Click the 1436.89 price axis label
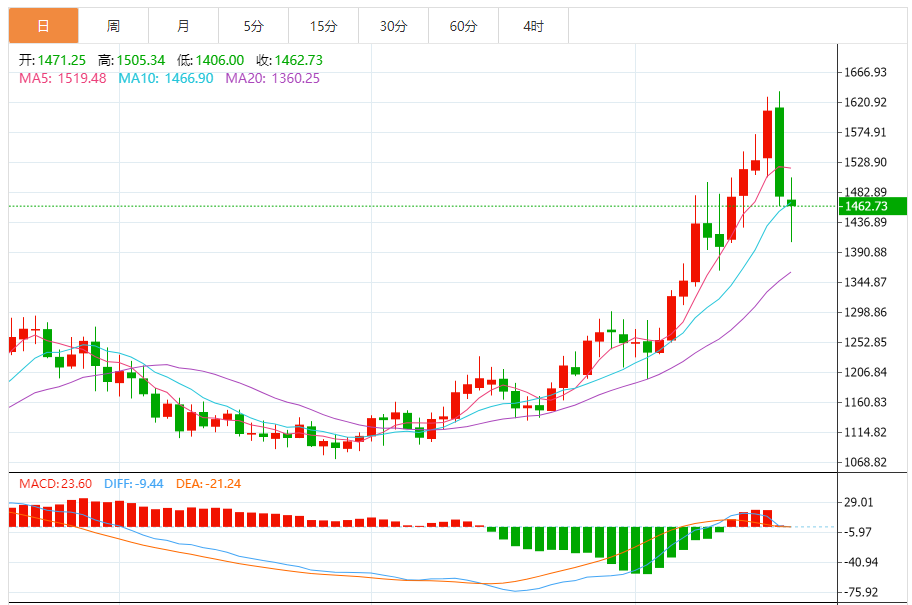 pyautogui.click(x=865, y=222)
